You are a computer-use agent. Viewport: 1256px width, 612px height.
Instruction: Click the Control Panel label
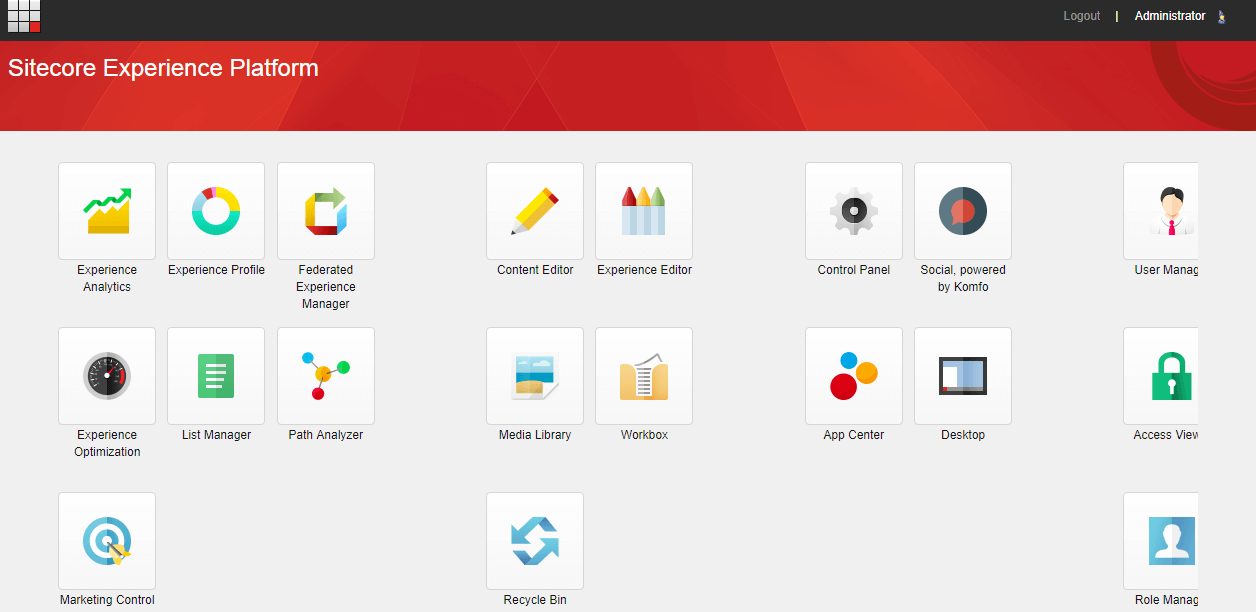pyautogui.click(x=854, y=270)
